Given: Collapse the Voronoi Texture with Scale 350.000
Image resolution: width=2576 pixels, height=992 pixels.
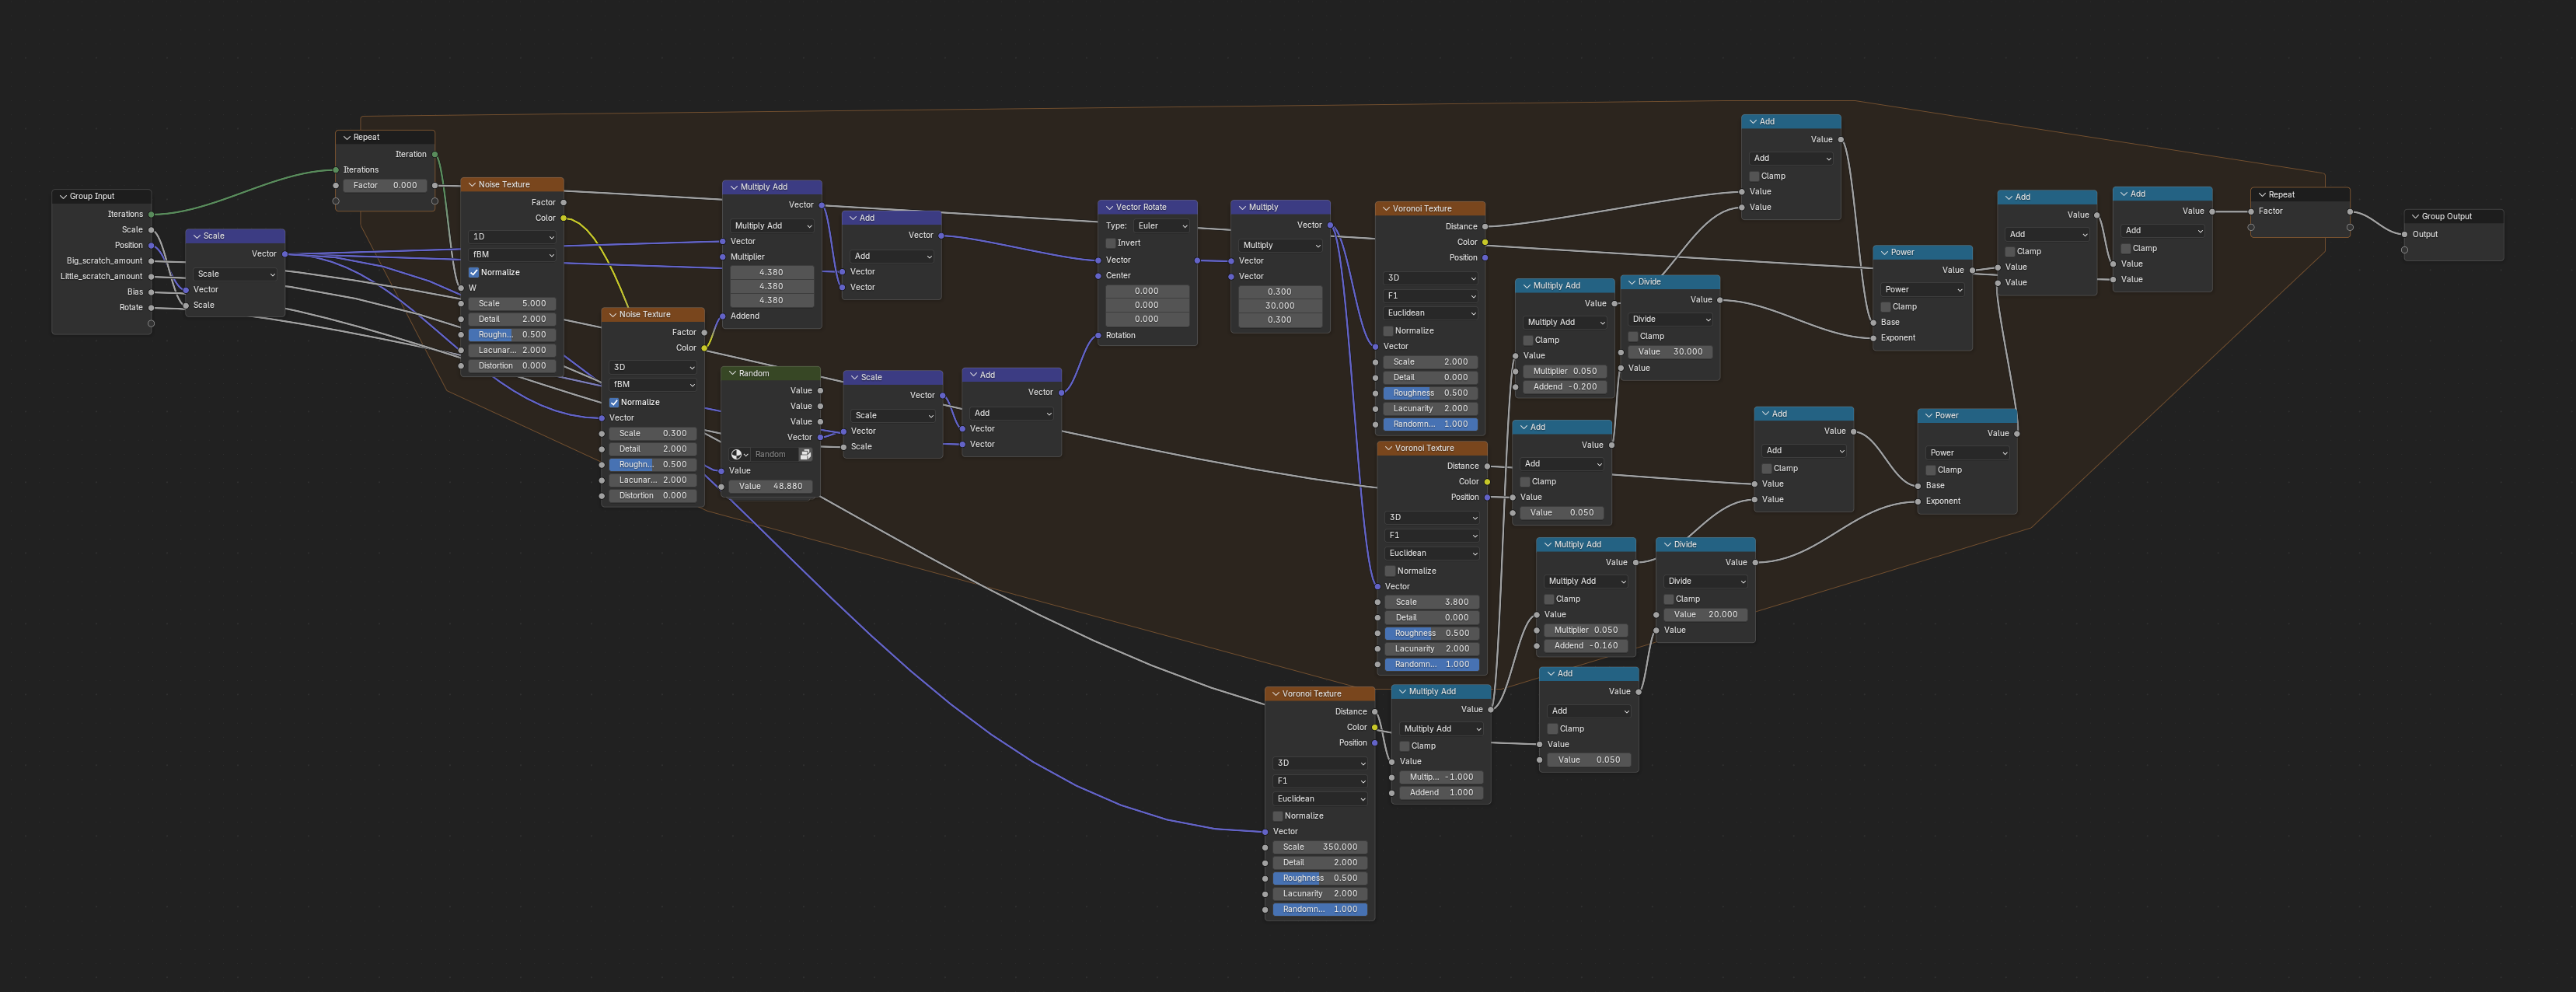Looking at the screenshot, I should (x=1276, y=693).
